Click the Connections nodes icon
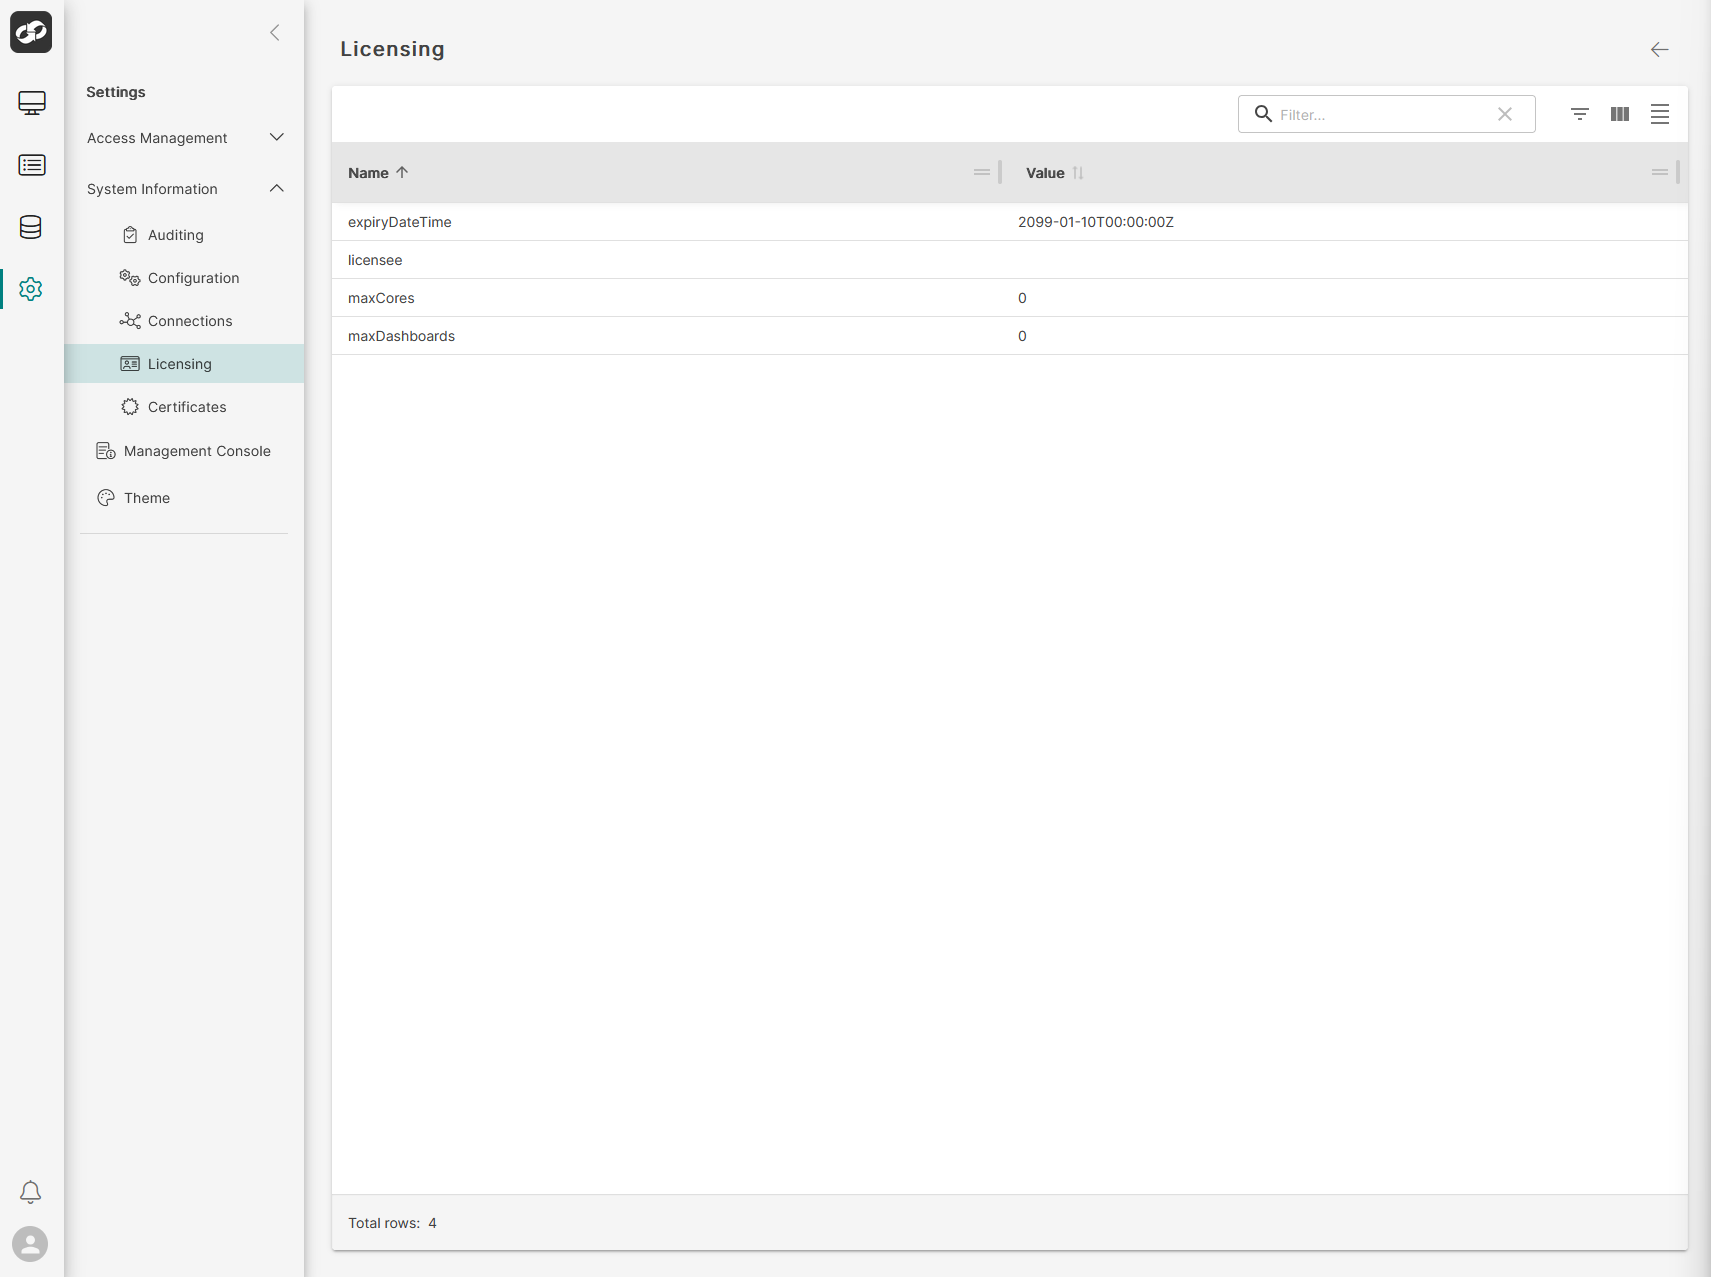 pos(130,321)
